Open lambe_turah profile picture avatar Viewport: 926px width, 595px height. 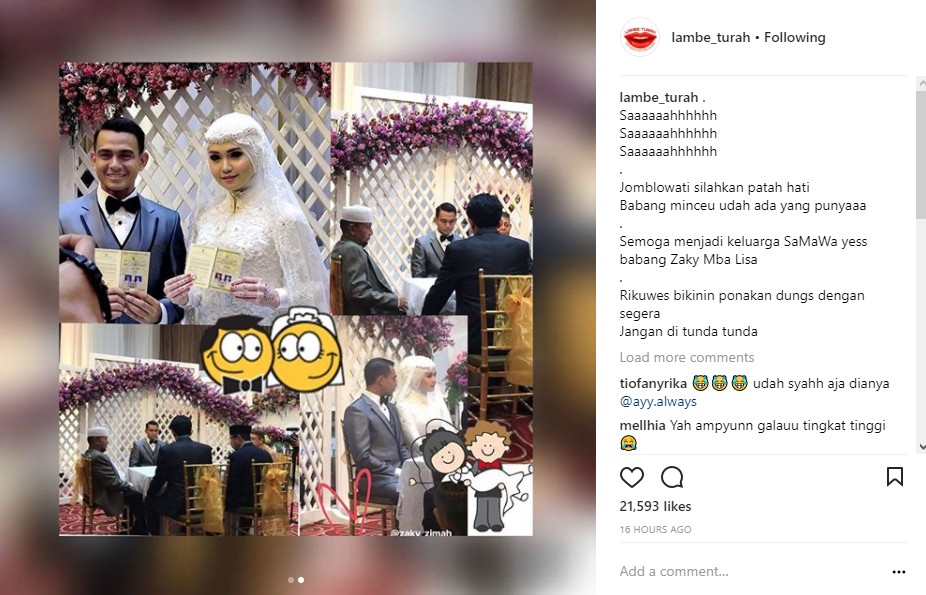(640, 37)
